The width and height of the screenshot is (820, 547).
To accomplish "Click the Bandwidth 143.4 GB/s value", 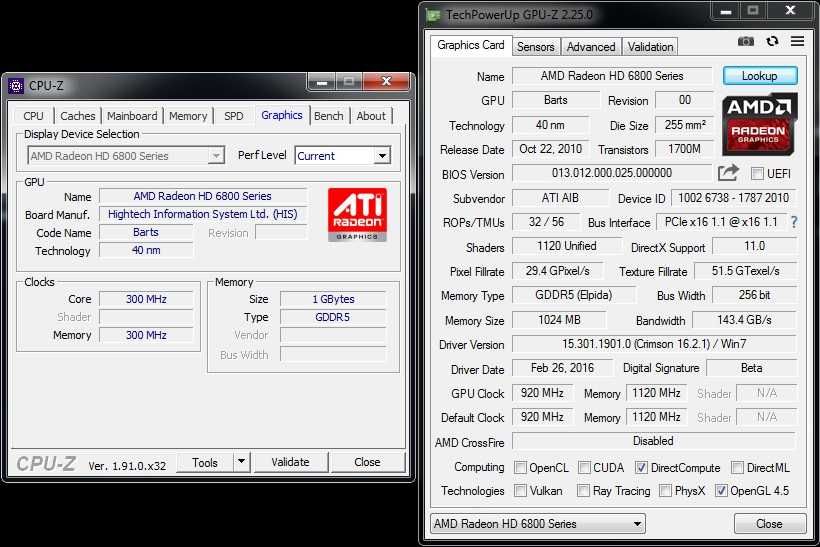I will click(744, 320).
